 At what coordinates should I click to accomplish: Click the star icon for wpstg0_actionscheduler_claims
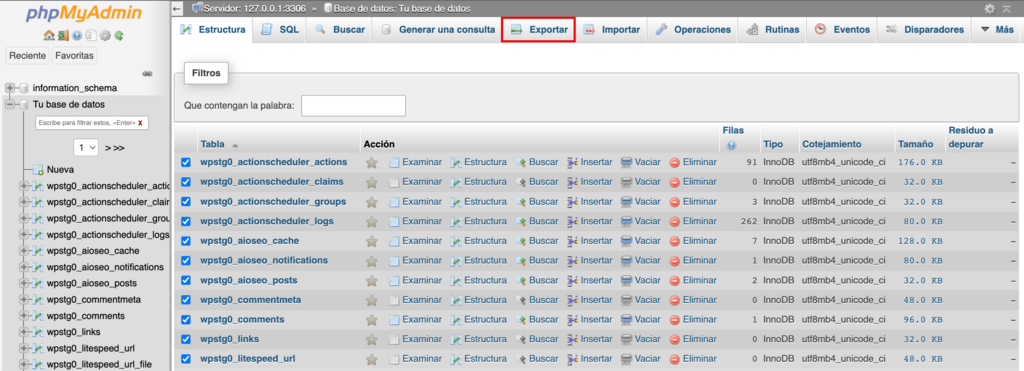[x=372, y=182]
